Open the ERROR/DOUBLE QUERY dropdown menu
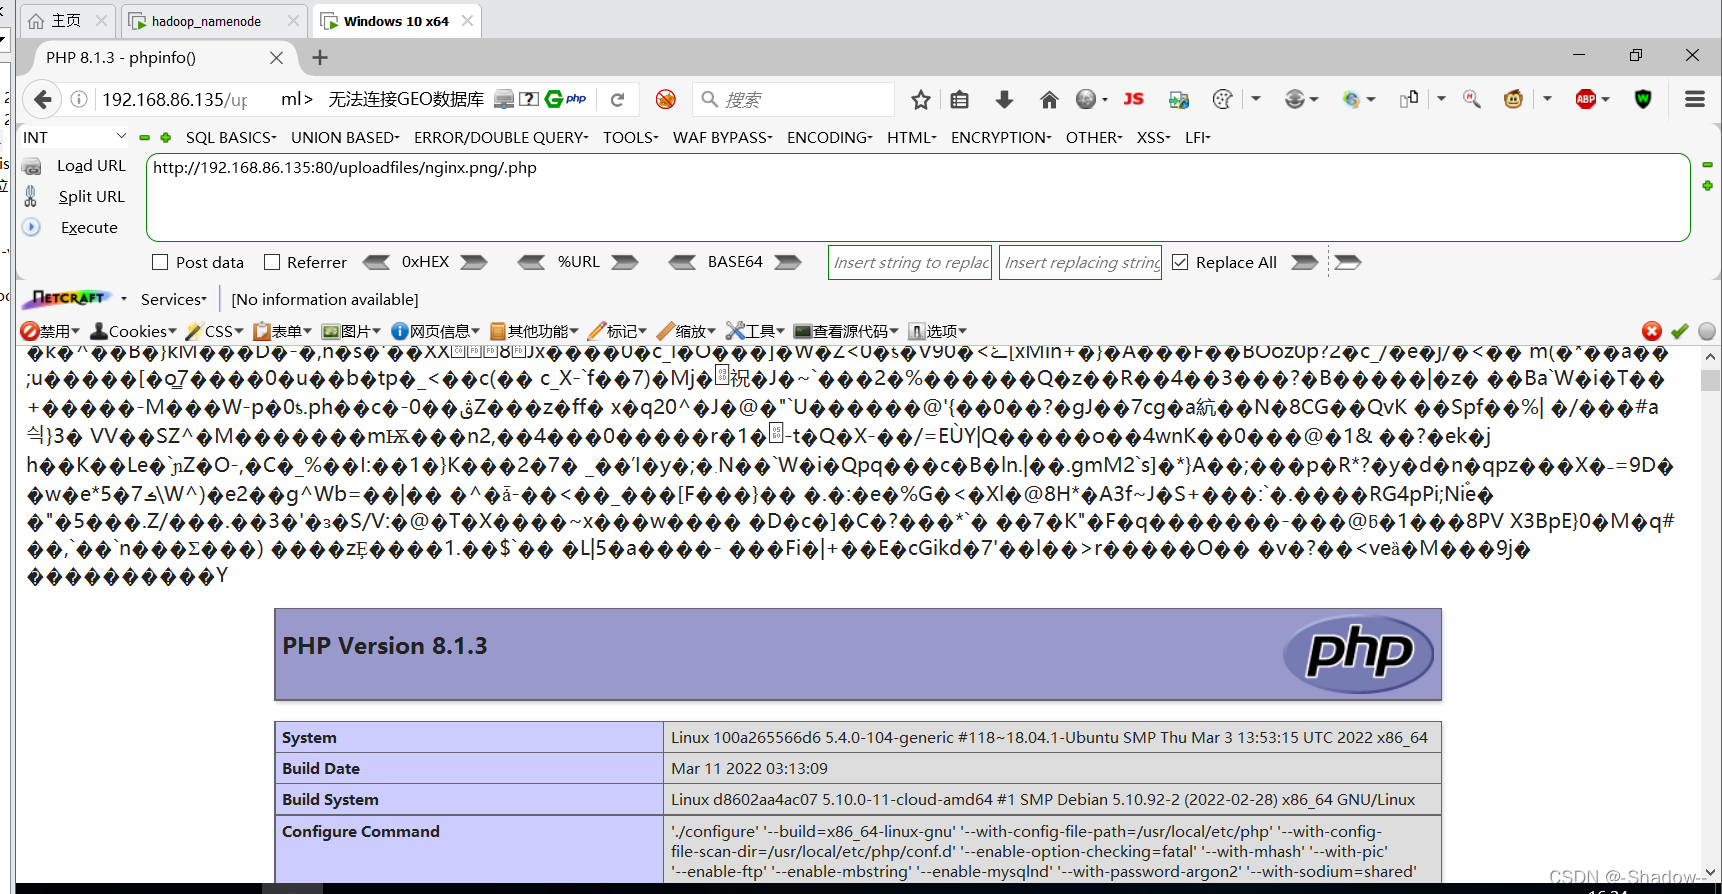Viewport: 1722px width, 894px height. click(501, 138)
